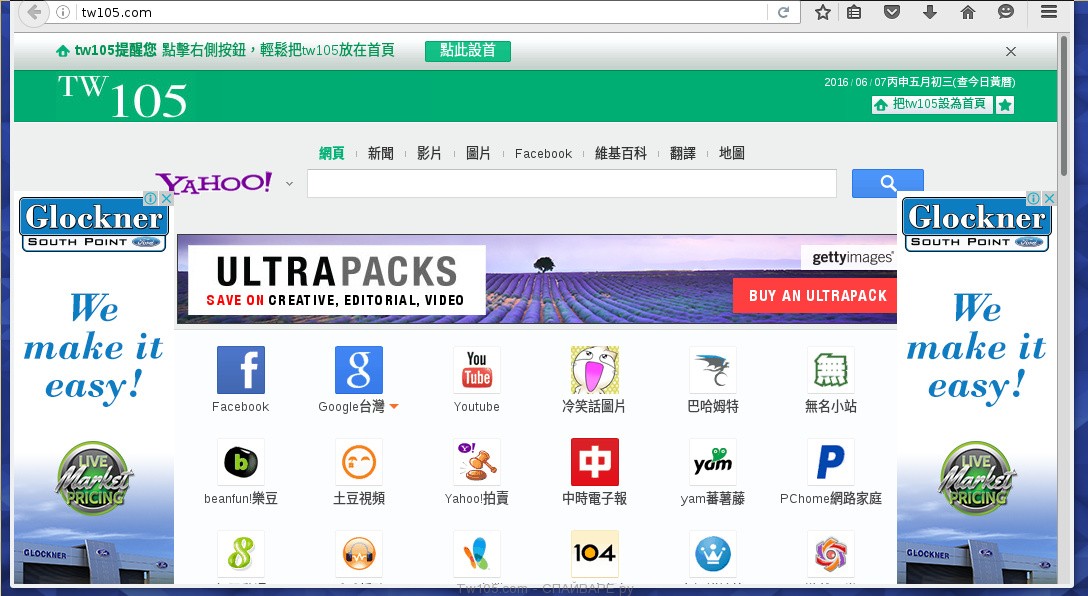Open the Pocket icon in toolbar

892,12
